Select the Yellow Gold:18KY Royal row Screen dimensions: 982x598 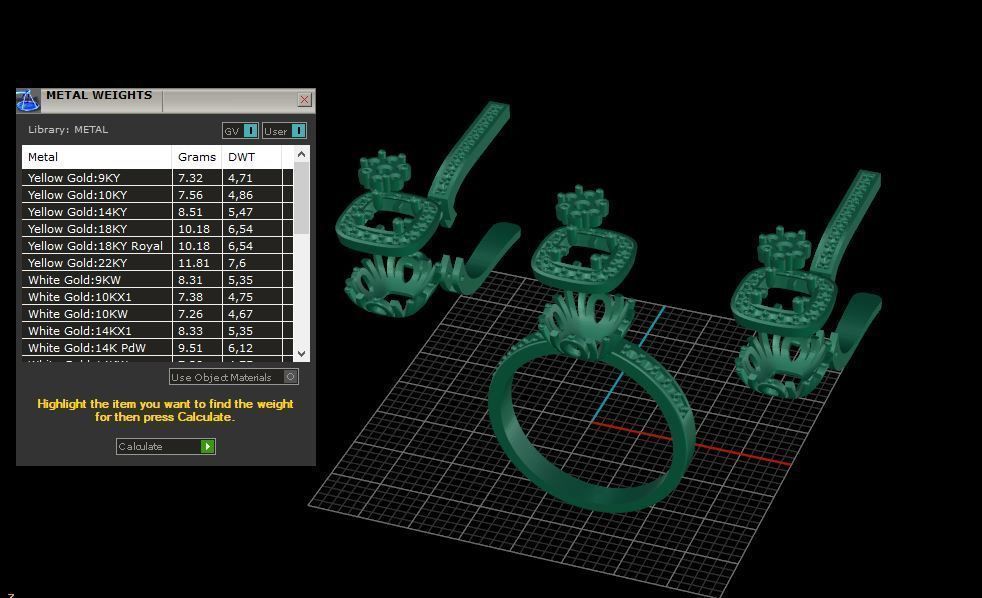[x=158, y=245]
